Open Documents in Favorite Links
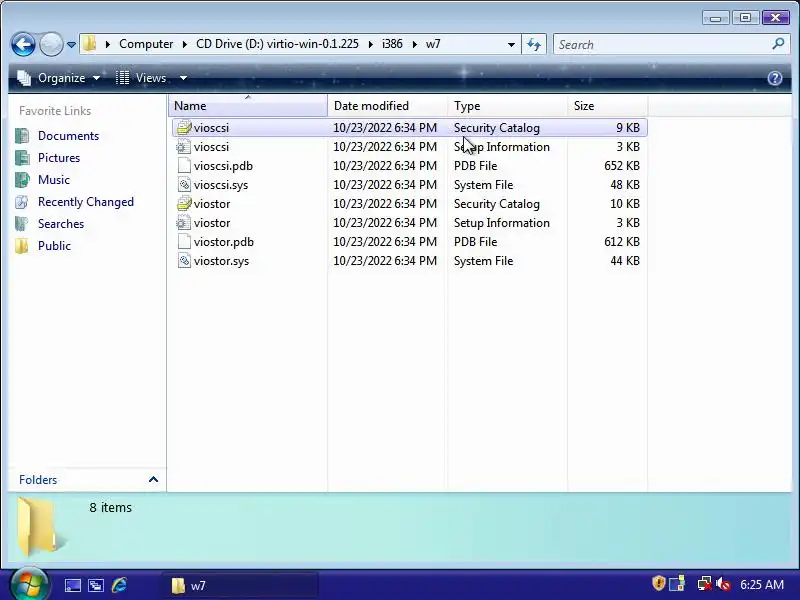This screenshot has width=800, height=600. (x=68, y=136)
